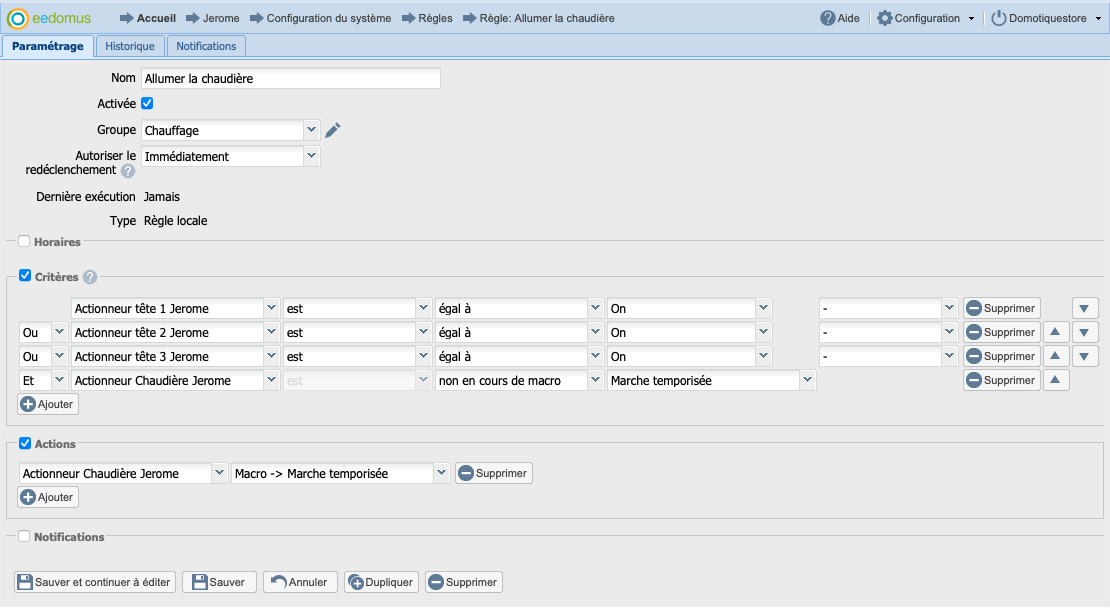Click the Nom text field

290,78
